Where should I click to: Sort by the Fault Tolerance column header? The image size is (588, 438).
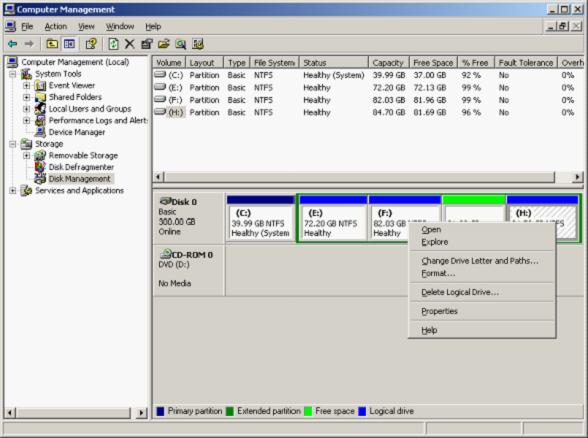[x=526, y=63]
